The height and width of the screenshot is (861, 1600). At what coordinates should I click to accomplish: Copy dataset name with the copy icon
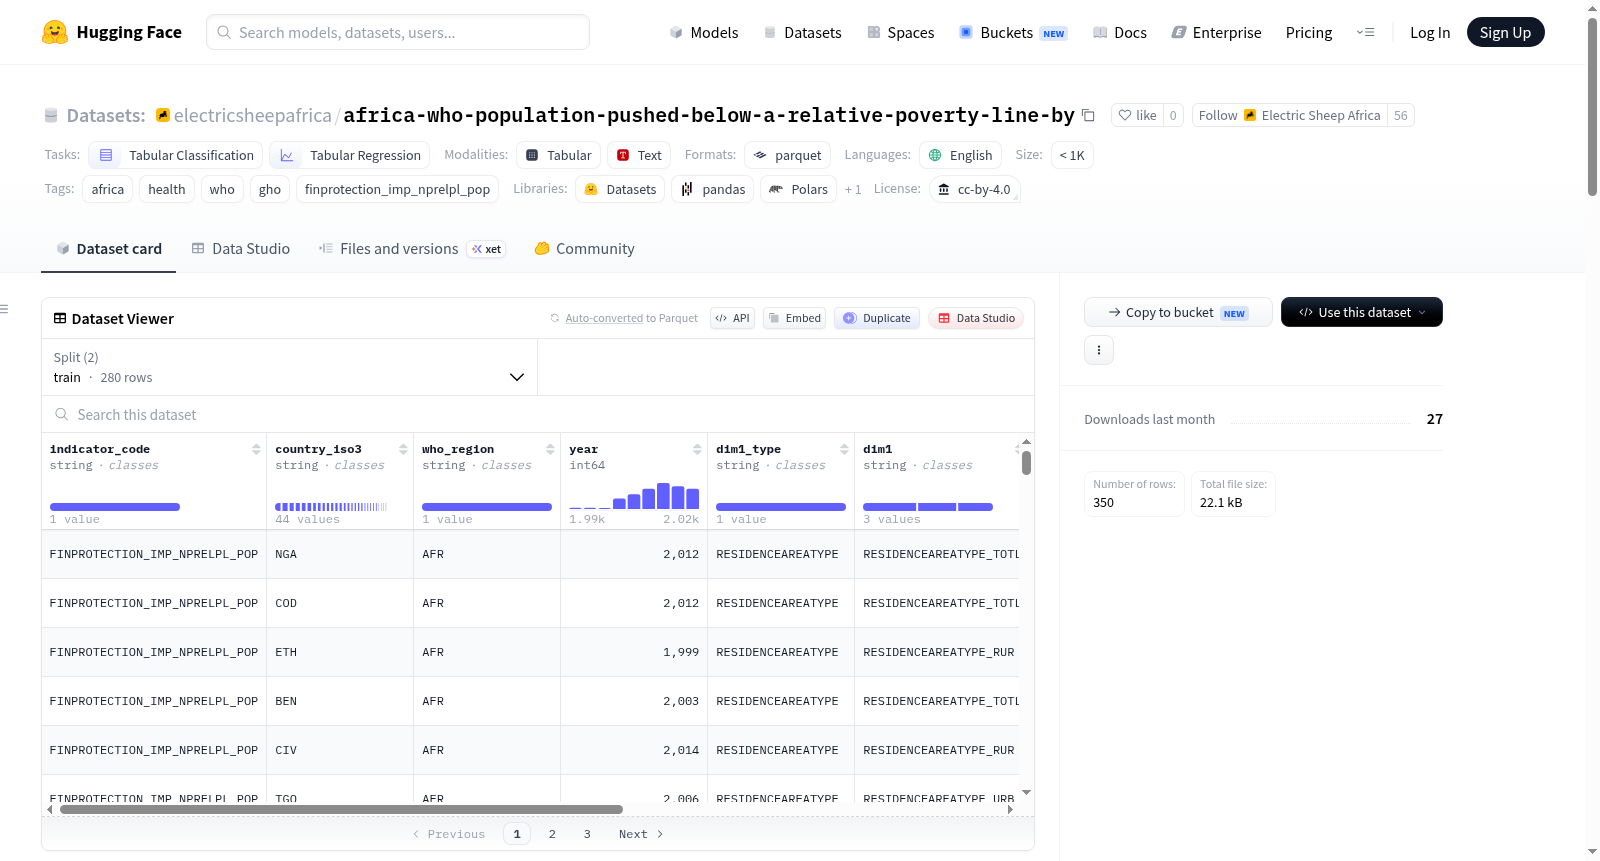pos(1088,116)
